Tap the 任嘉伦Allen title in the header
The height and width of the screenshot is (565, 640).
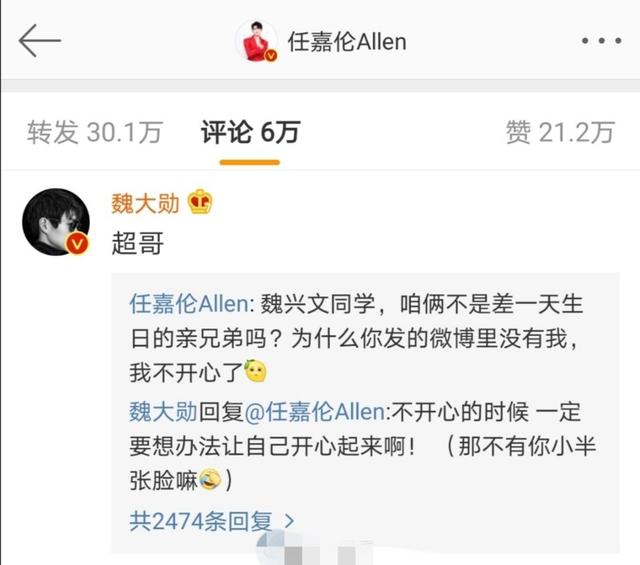pyautogui.click(x=347, y=42)
